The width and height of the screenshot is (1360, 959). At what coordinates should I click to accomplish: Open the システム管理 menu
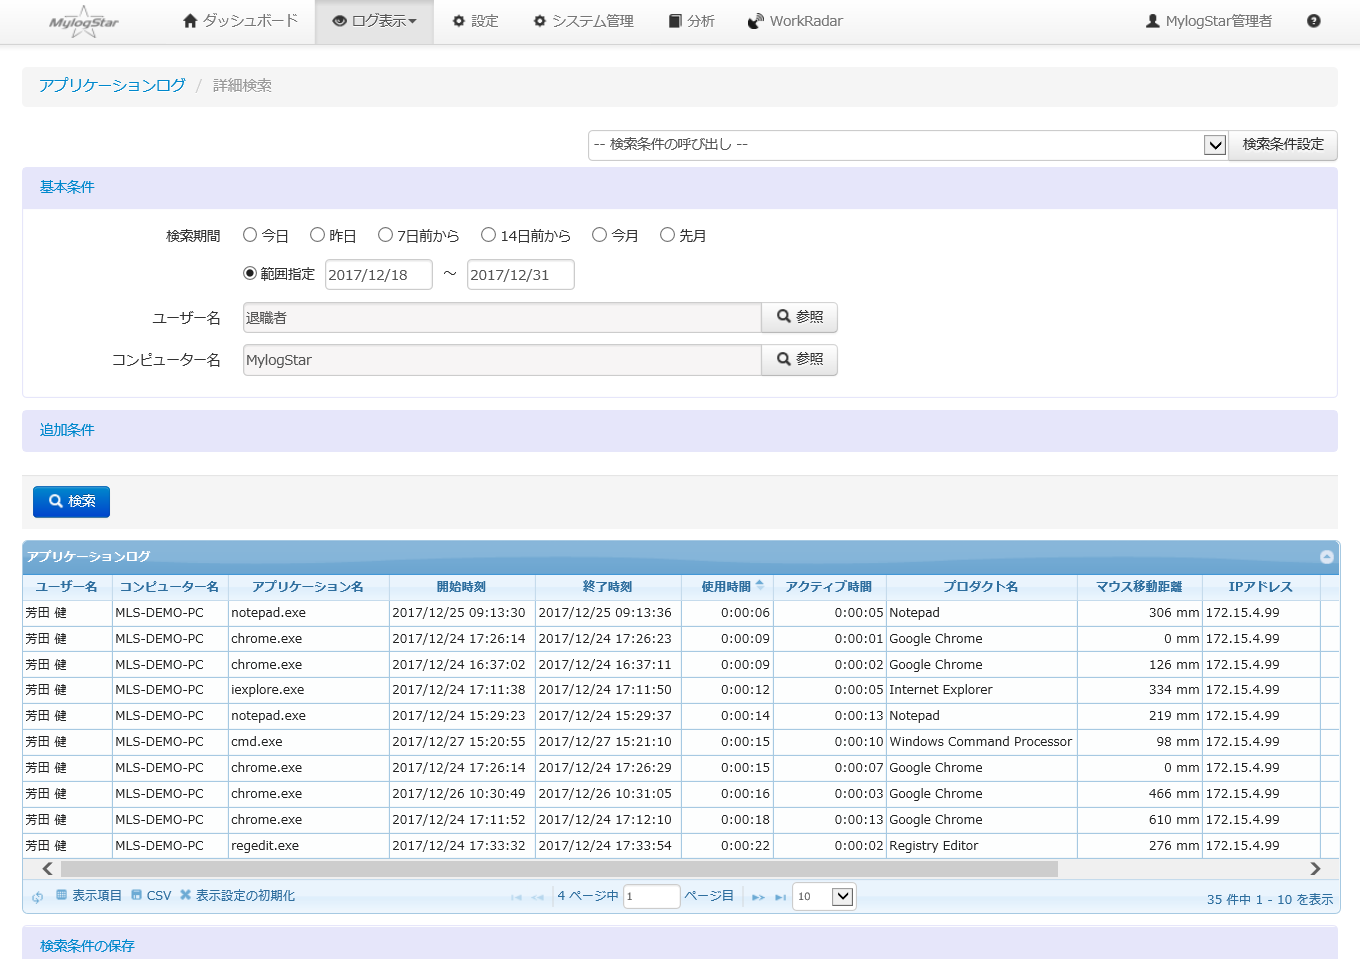coord(583,21)
